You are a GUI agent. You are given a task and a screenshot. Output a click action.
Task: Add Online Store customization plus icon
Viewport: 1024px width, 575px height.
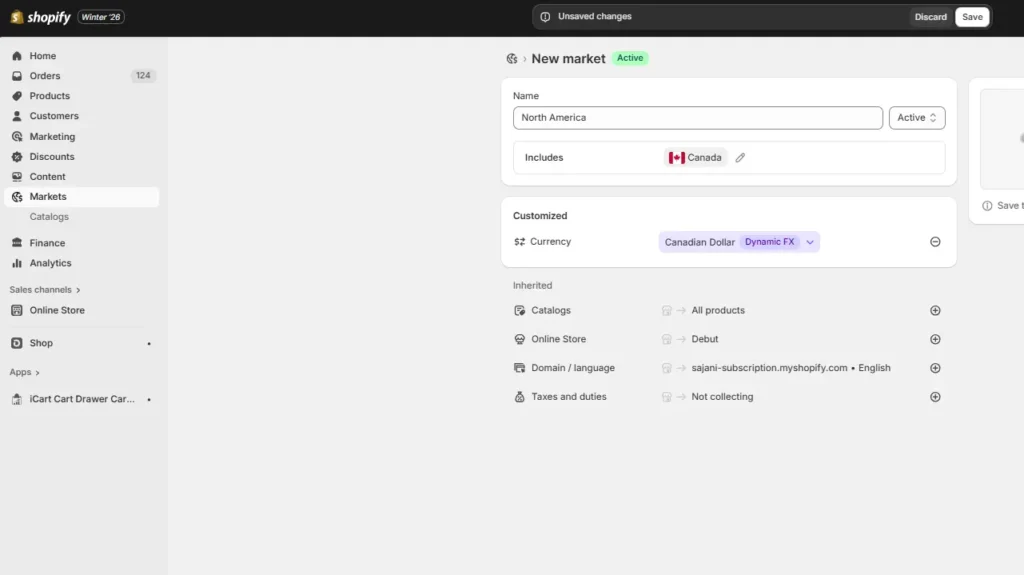click(935, 339)
